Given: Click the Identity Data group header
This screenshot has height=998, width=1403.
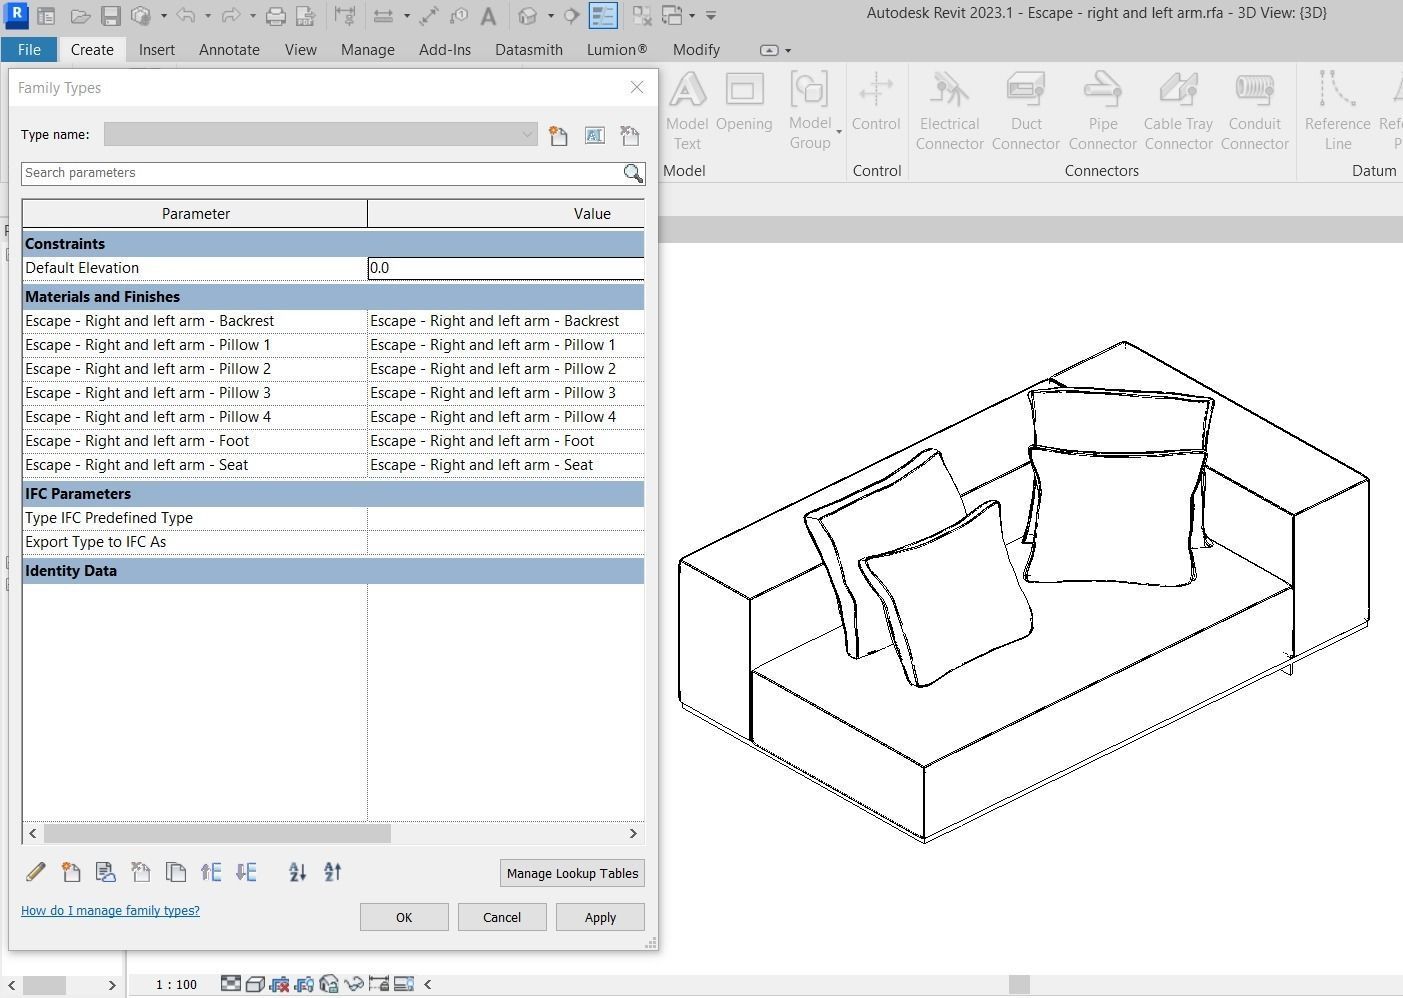Looking at the screenshot, I should click(333, 571).
